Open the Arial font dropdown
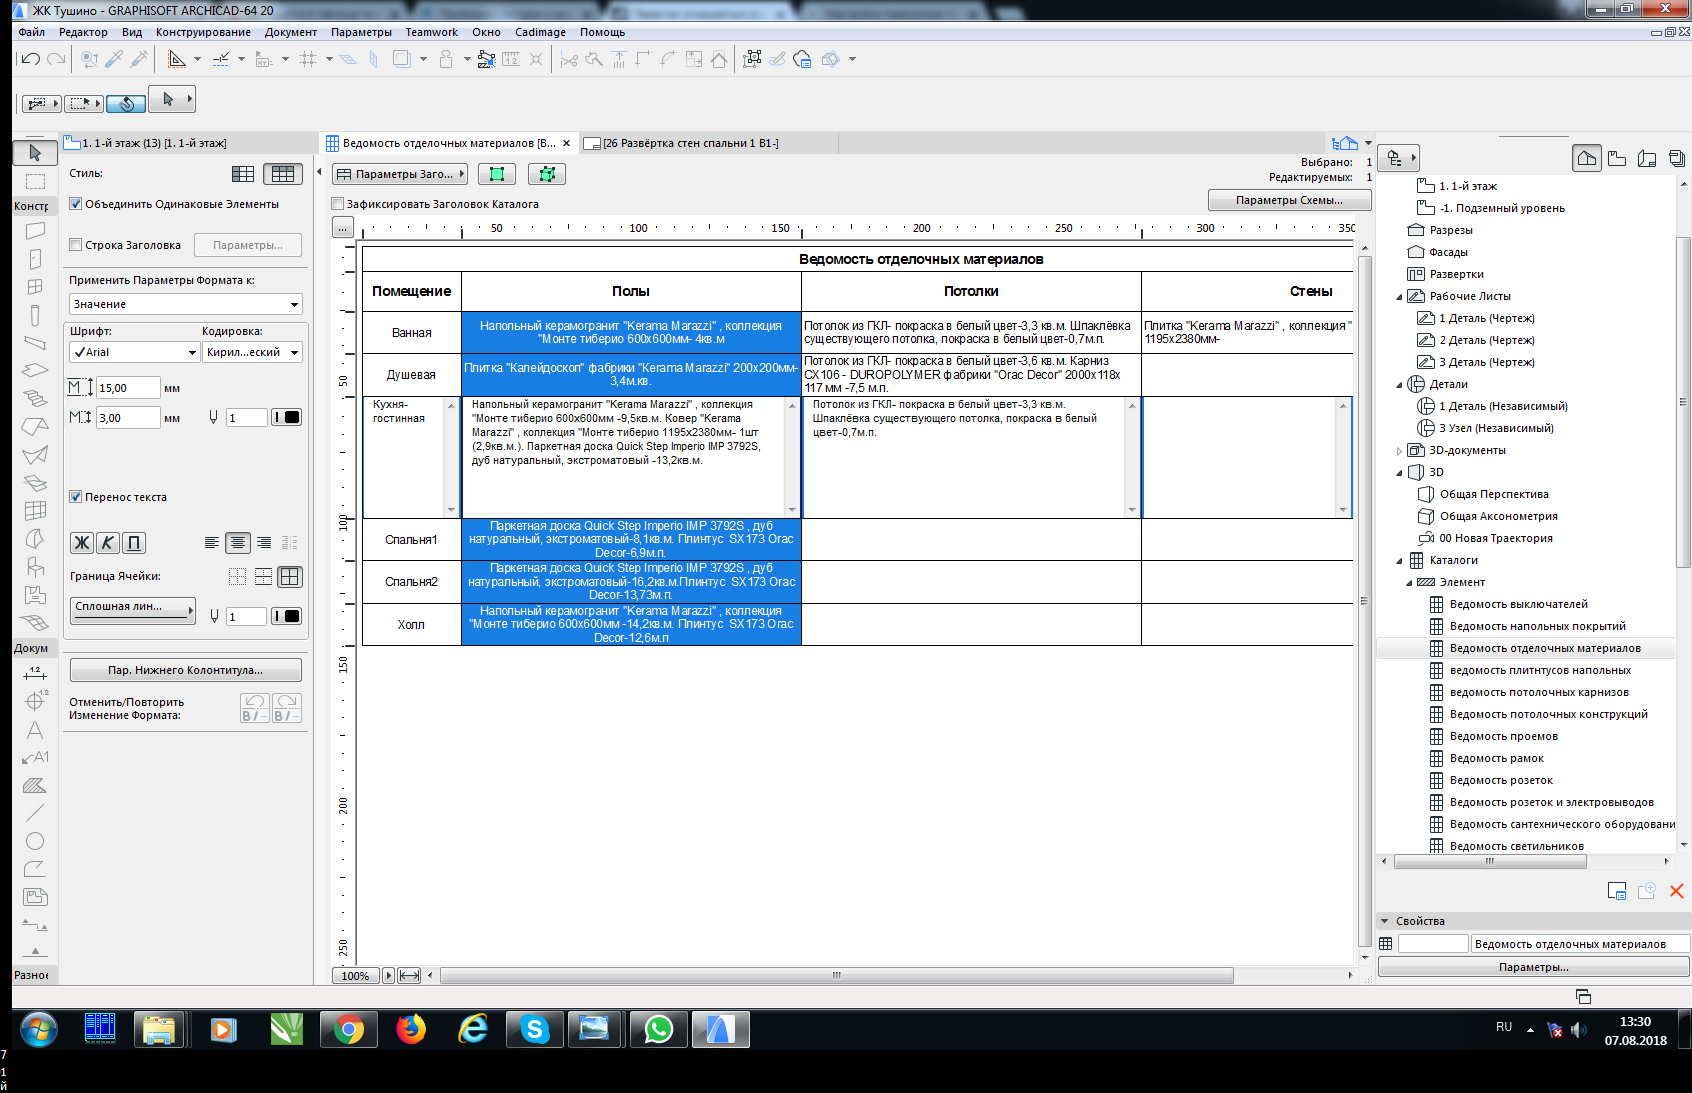 pos(135,352)
